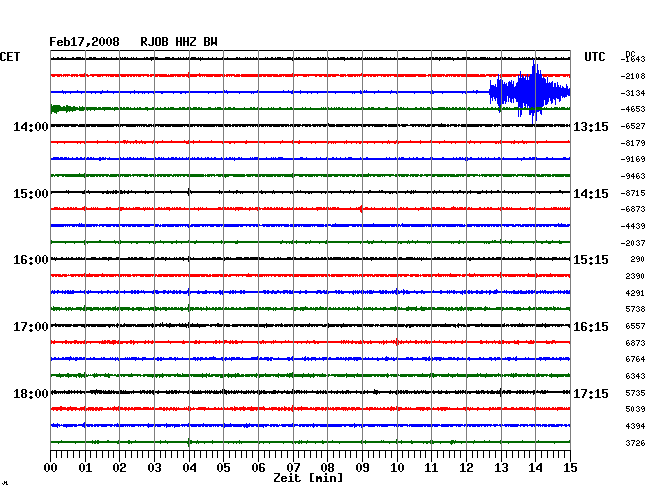Click the "05" minute tick label
650x494 pixels.
click(x=223, y=468)
